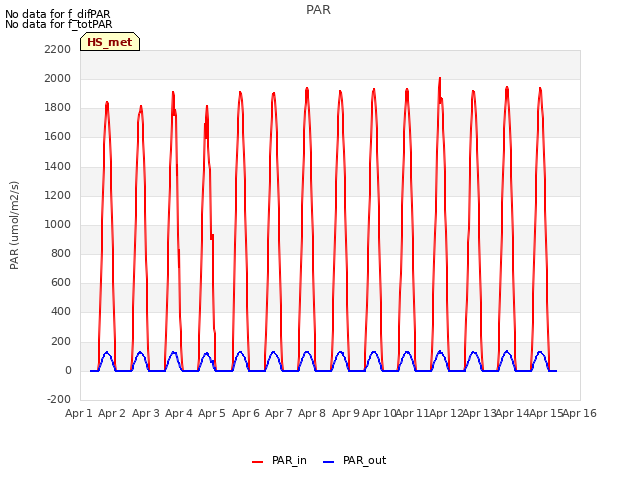Toggle the PAR_in legend entry
Image resolution: width=640 pixels, height=480 pixels.
tap(279, 460)
